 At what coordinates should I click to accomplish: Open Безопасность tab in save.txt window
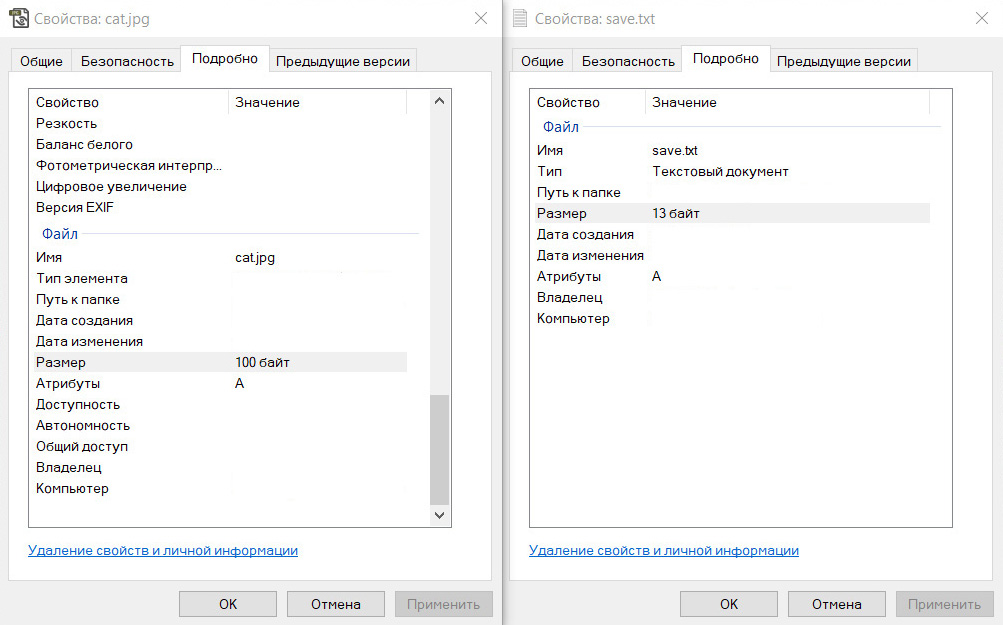(x=628, y=61)
